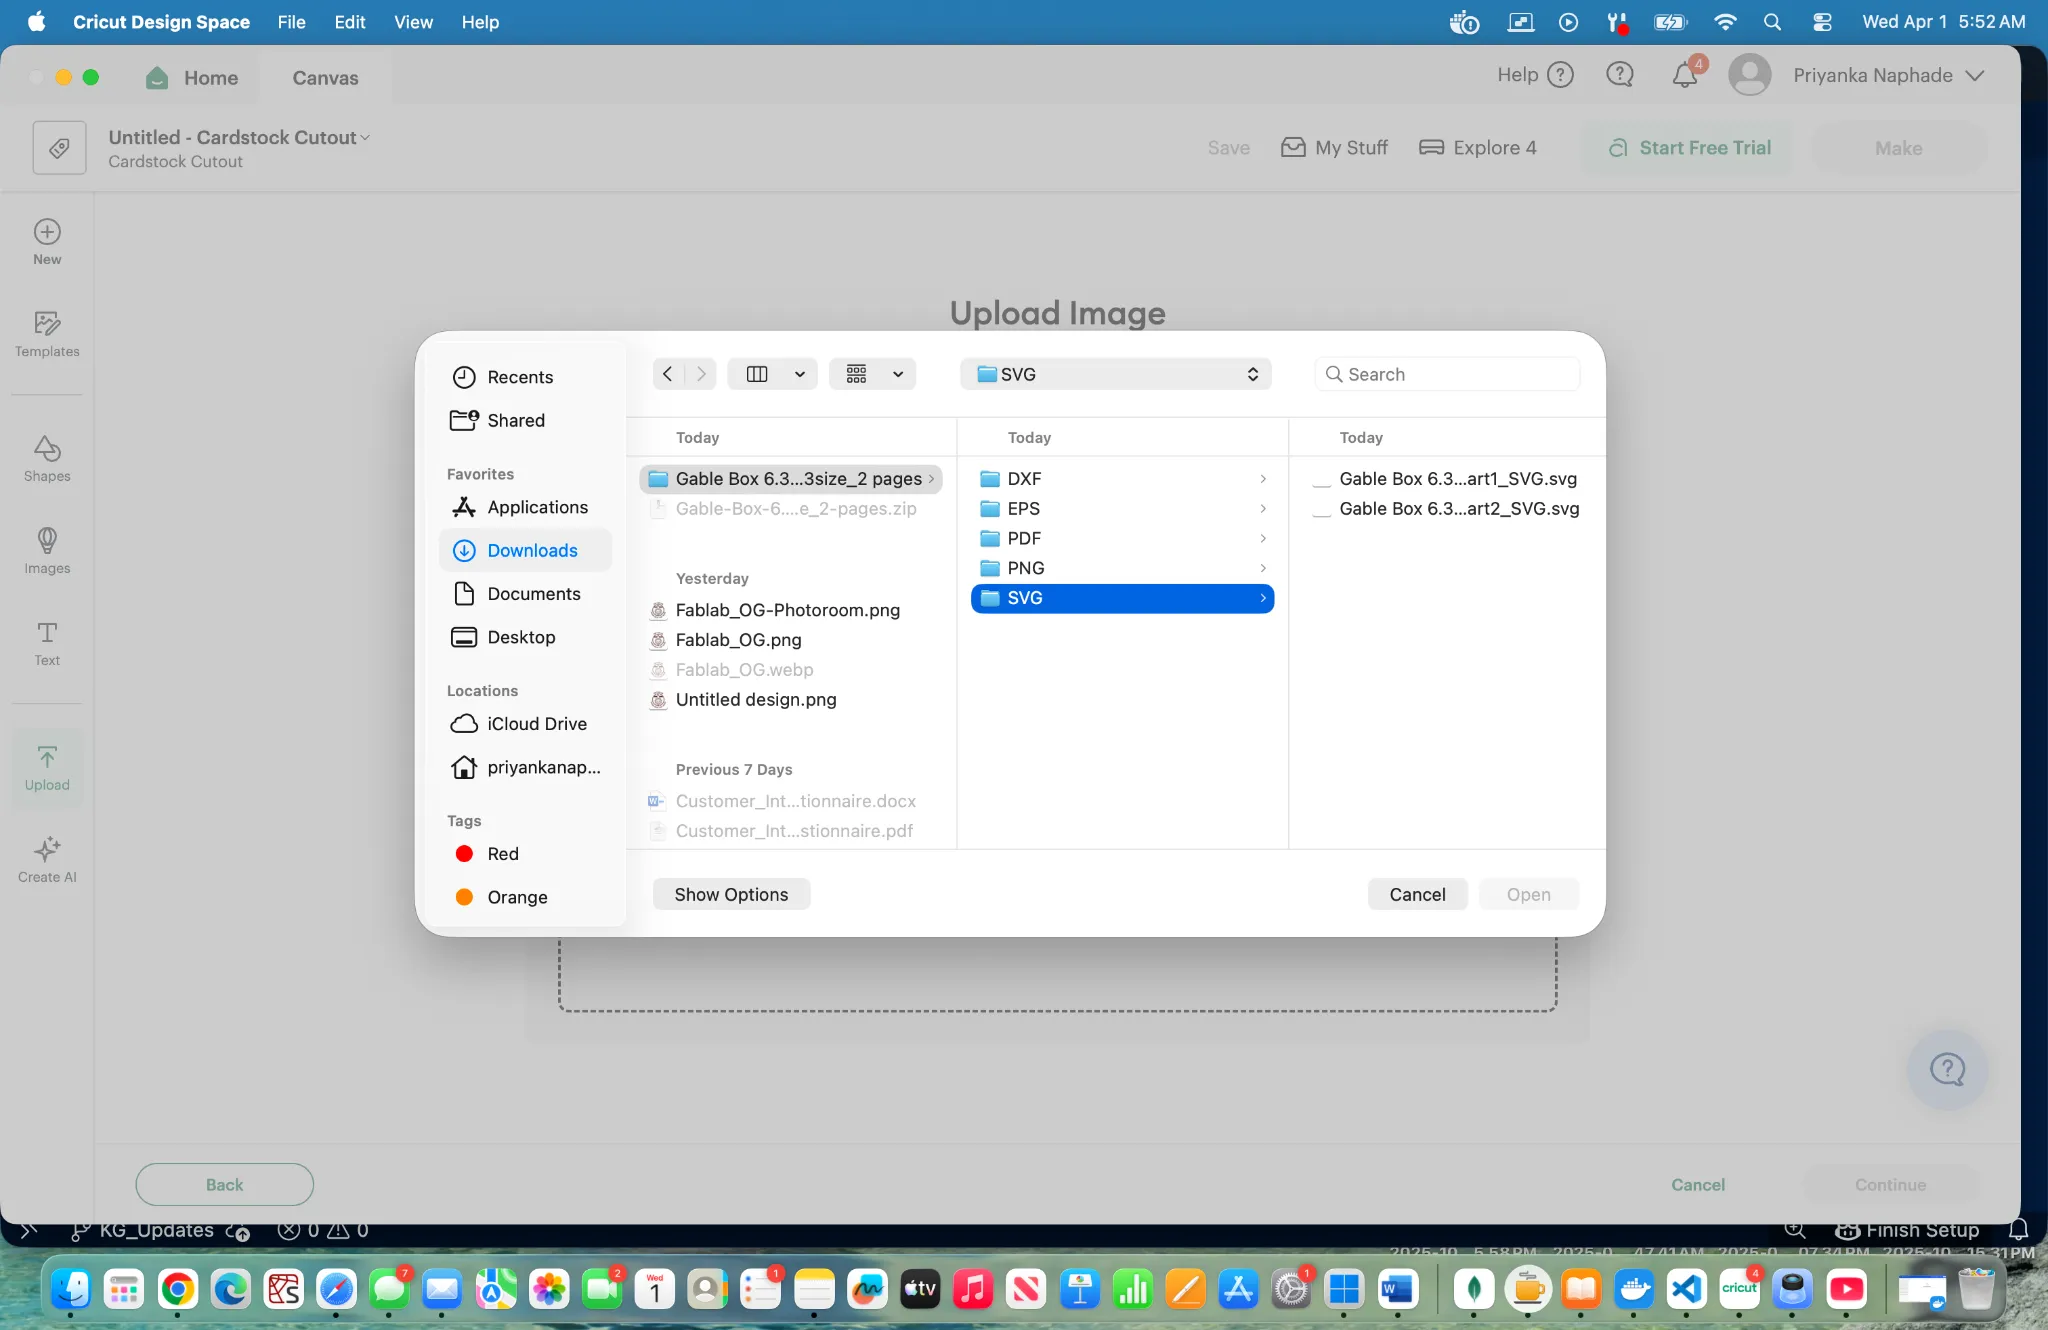The height and width of the screenshot is (1330, 2048).
Task: Open Google Chrome from the Dock
Action: [178, 1289]
